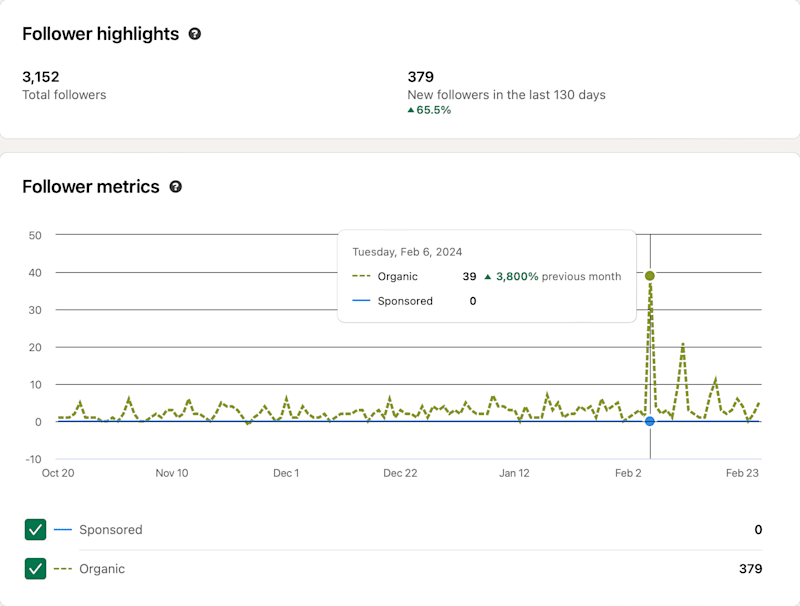Click the Oct 20 axis date label
This screenshot has height=606, width=800.
pos(58,473)
